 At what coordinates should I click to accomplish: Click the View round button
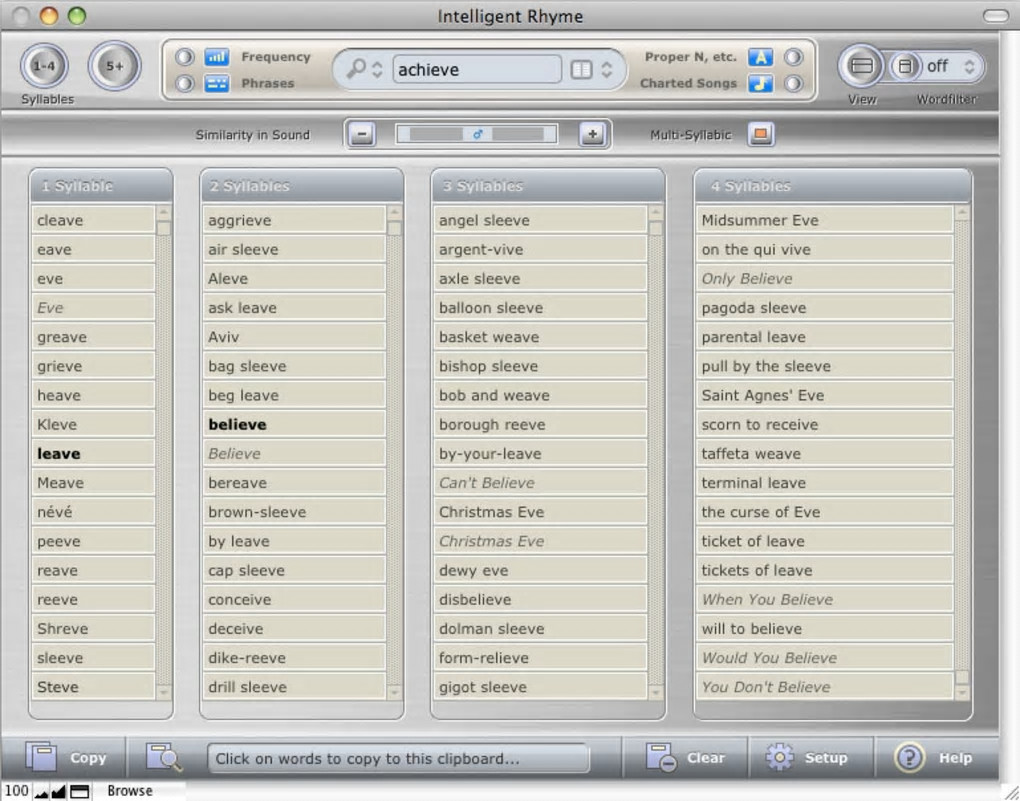[861, 66]
